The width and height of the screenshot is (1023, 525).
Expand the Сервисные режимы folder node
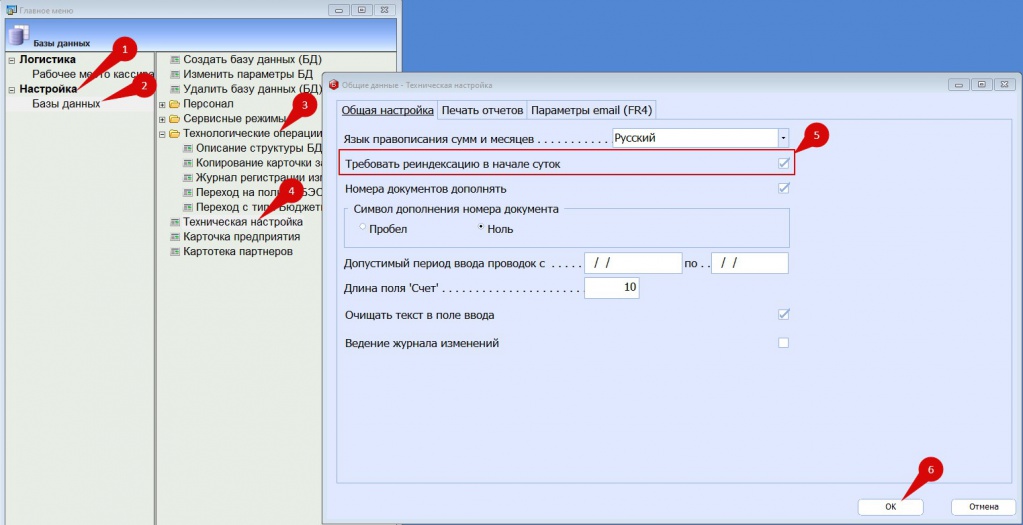point(162,119)
